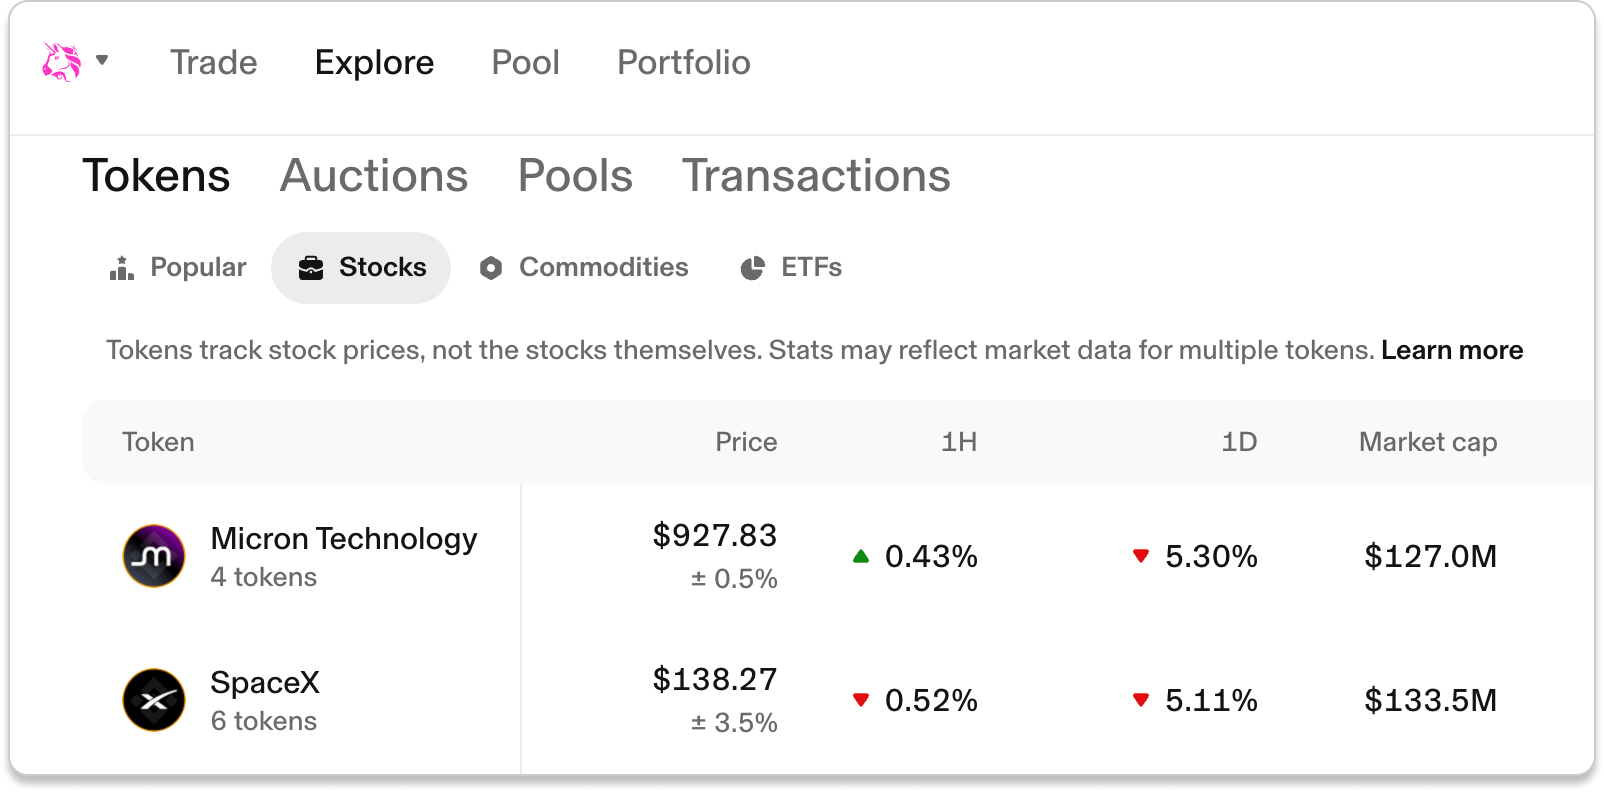This screenshot has height=792, width=1604.
Task: Expand the dropdown arrow beside the unicorn logo
Action: (102, 60)
